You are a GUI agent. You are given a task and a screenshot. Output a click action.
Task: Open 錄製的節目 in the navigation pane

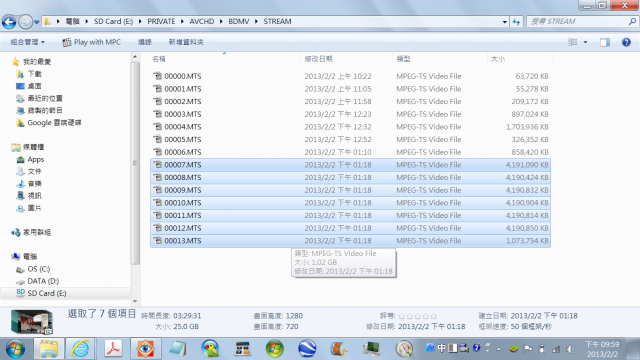pyautogui.click(x=40, y=111)
